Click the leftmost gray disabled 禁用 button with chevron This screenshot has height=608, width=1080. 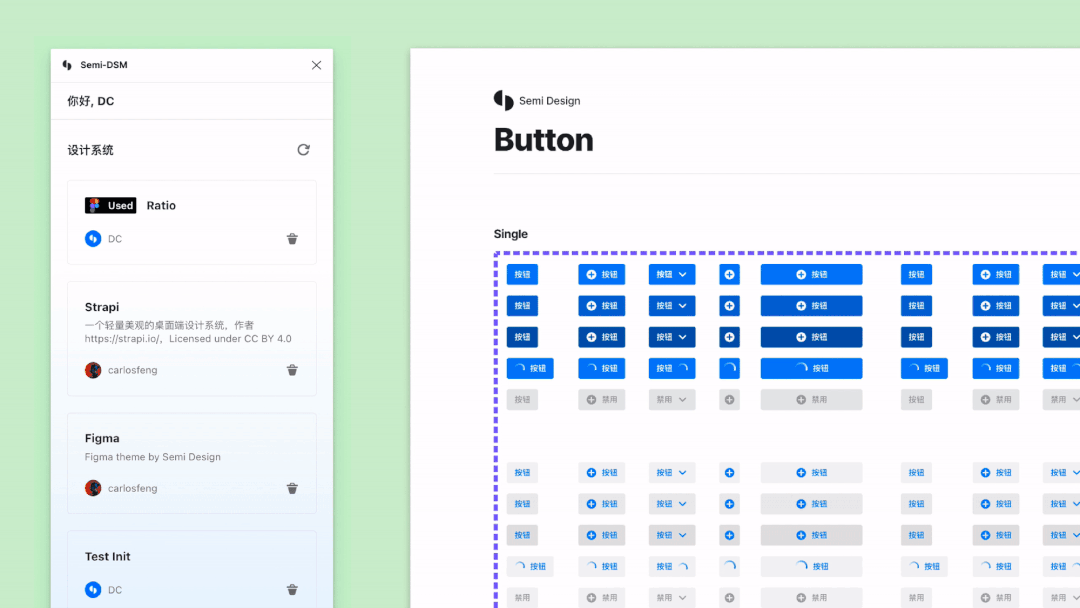point(672,399)
